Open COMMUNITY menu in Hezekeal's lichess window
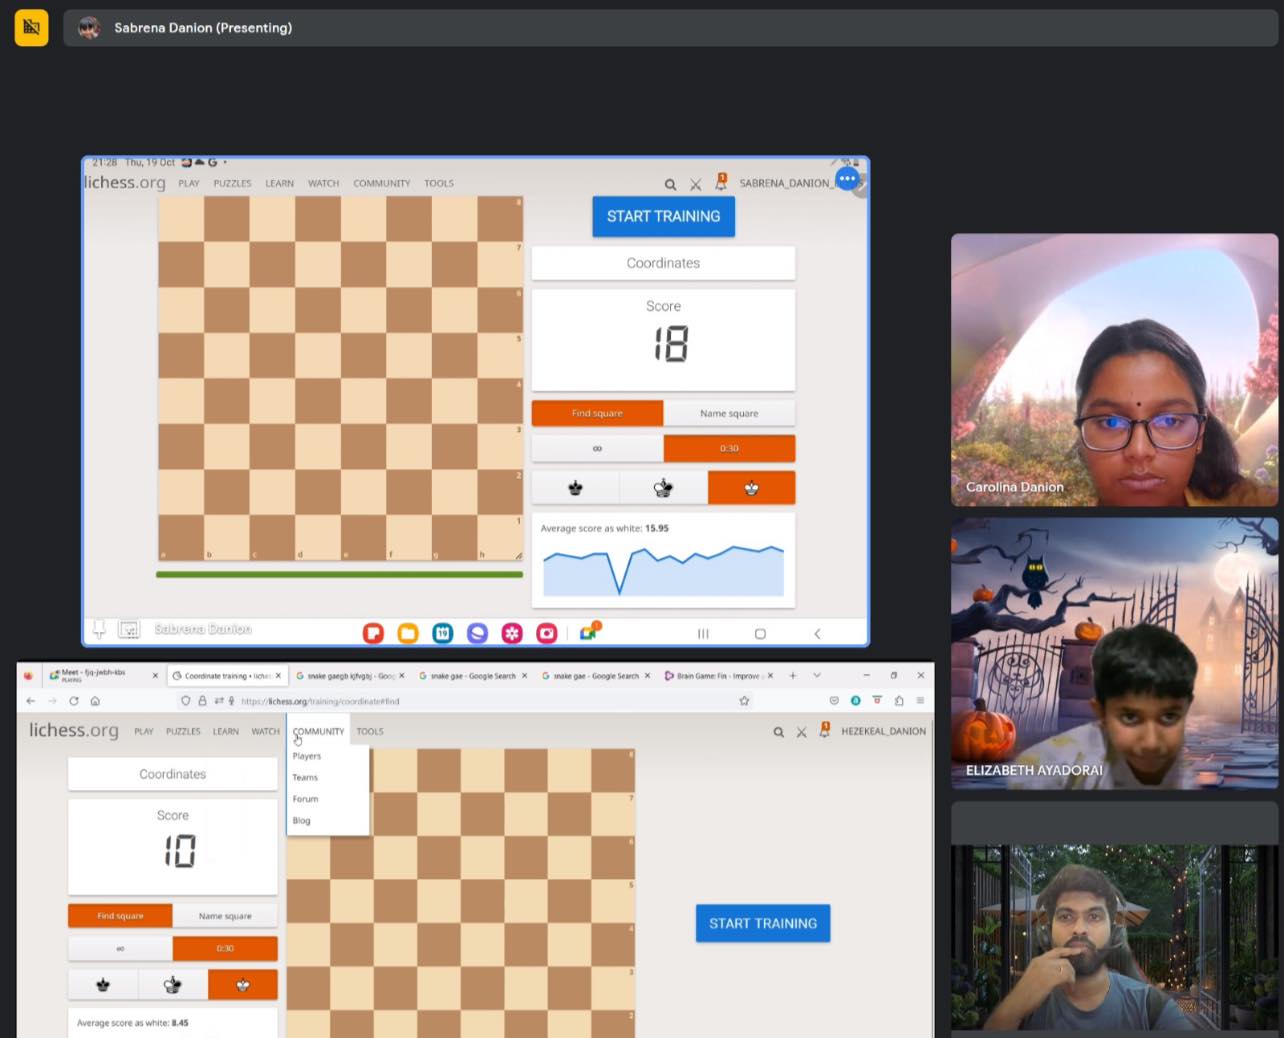Viewport: 1284px width, 1038px height. (x=318, y=731)
